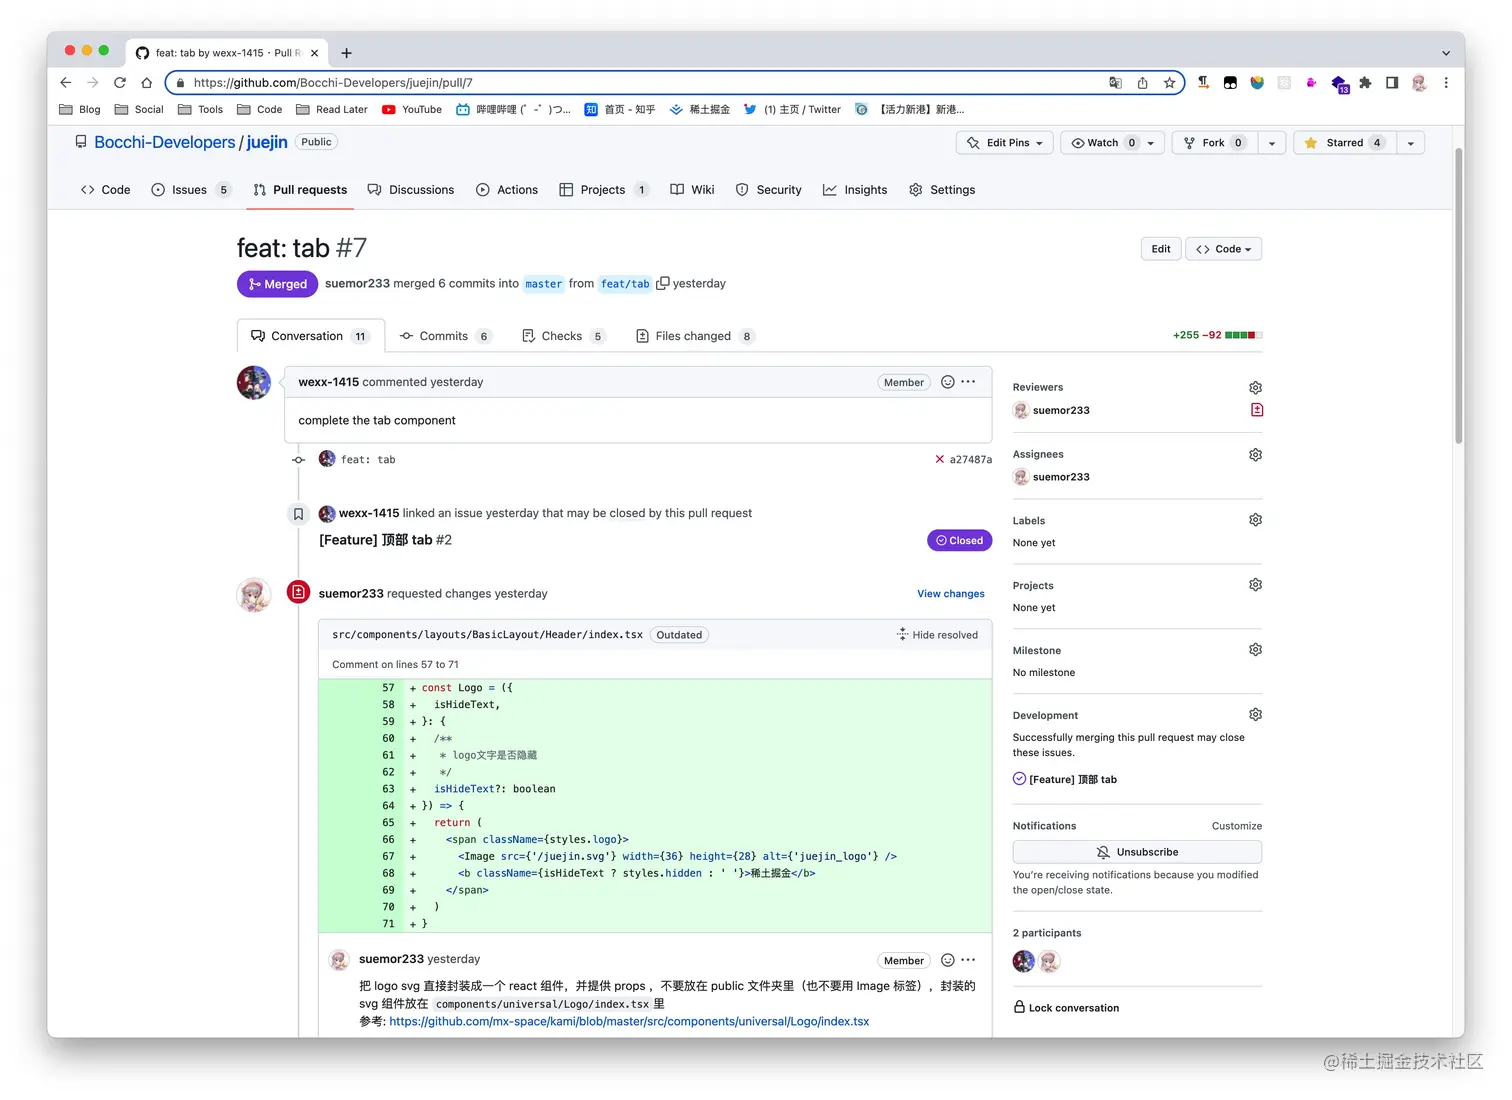Open commit a27487a
Viewport: 1512px width, 1100px height.
(x=970, y=460)
